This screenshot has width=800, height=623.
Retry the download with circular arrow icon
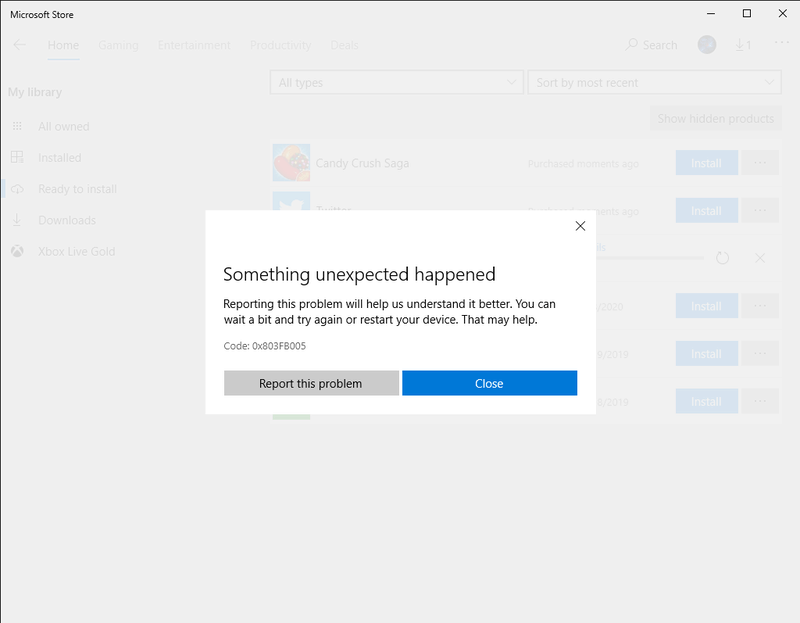(722, 258)
